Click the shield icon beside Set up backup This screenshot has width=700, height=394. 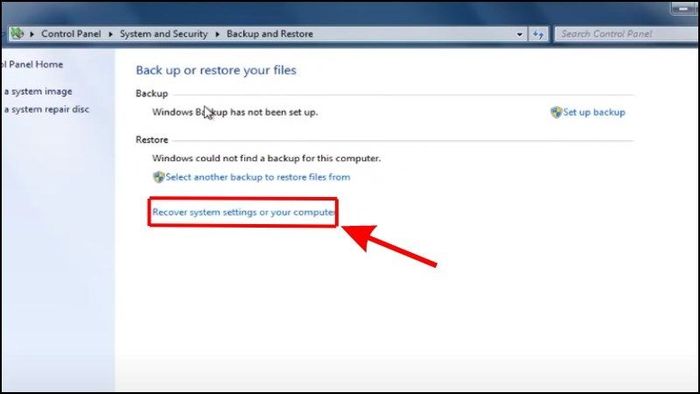(x=556, y=112)
